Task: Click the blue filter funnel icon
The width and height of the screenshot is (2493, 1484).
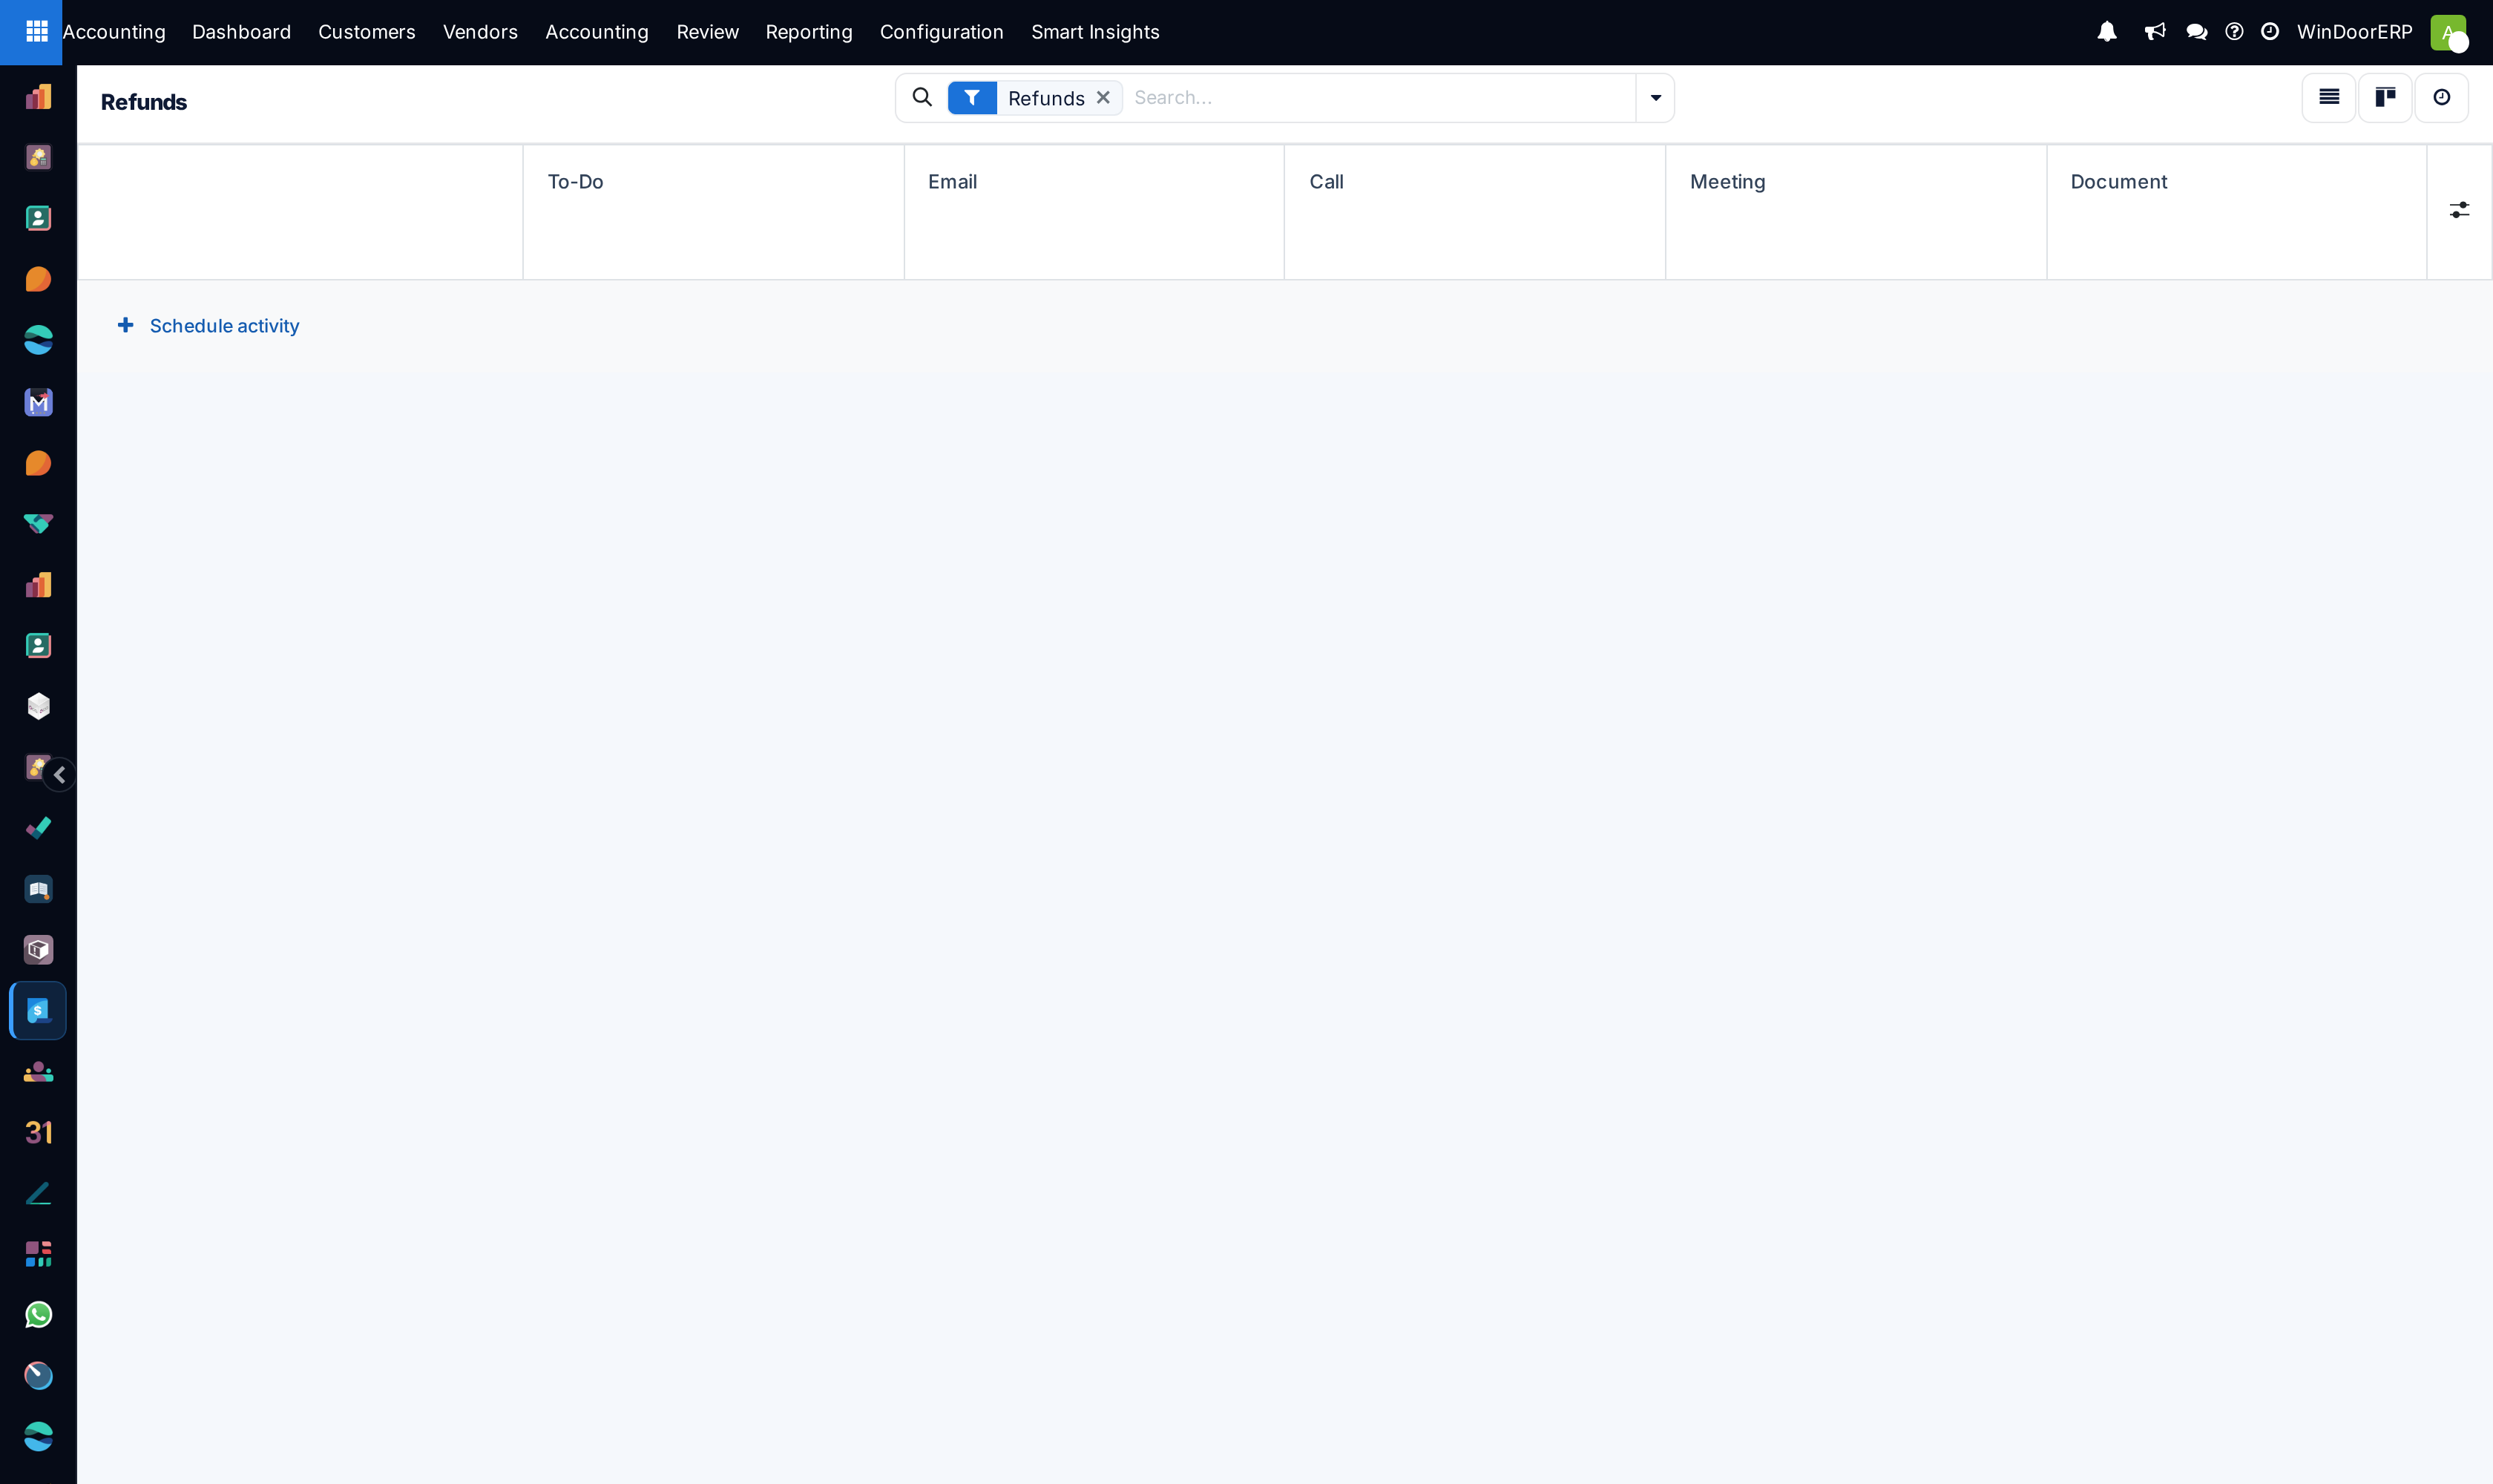Action: (x=972, y=98)
